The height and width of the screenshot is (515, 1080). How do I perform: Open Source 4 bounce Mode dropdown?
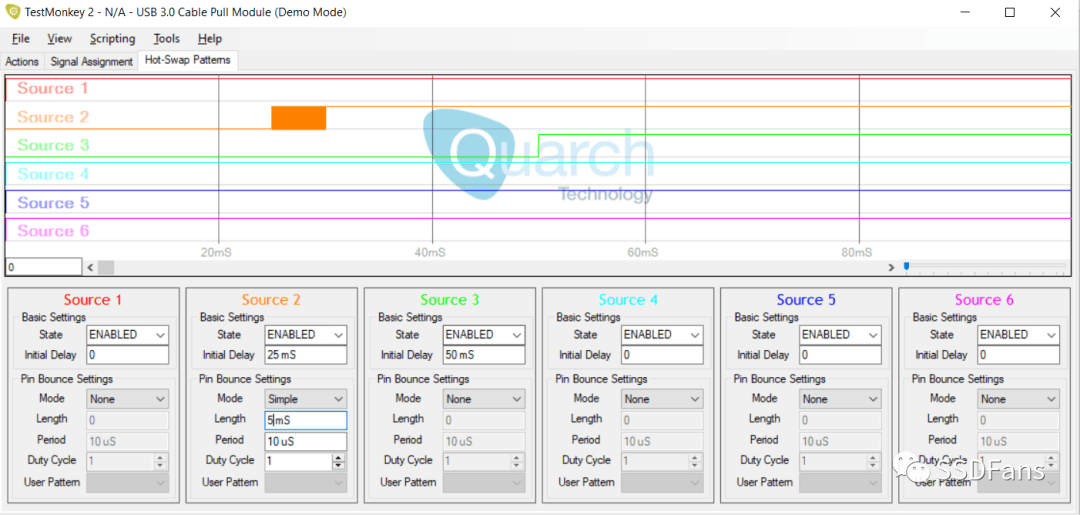pyautogui.click(x=662, y=399)
